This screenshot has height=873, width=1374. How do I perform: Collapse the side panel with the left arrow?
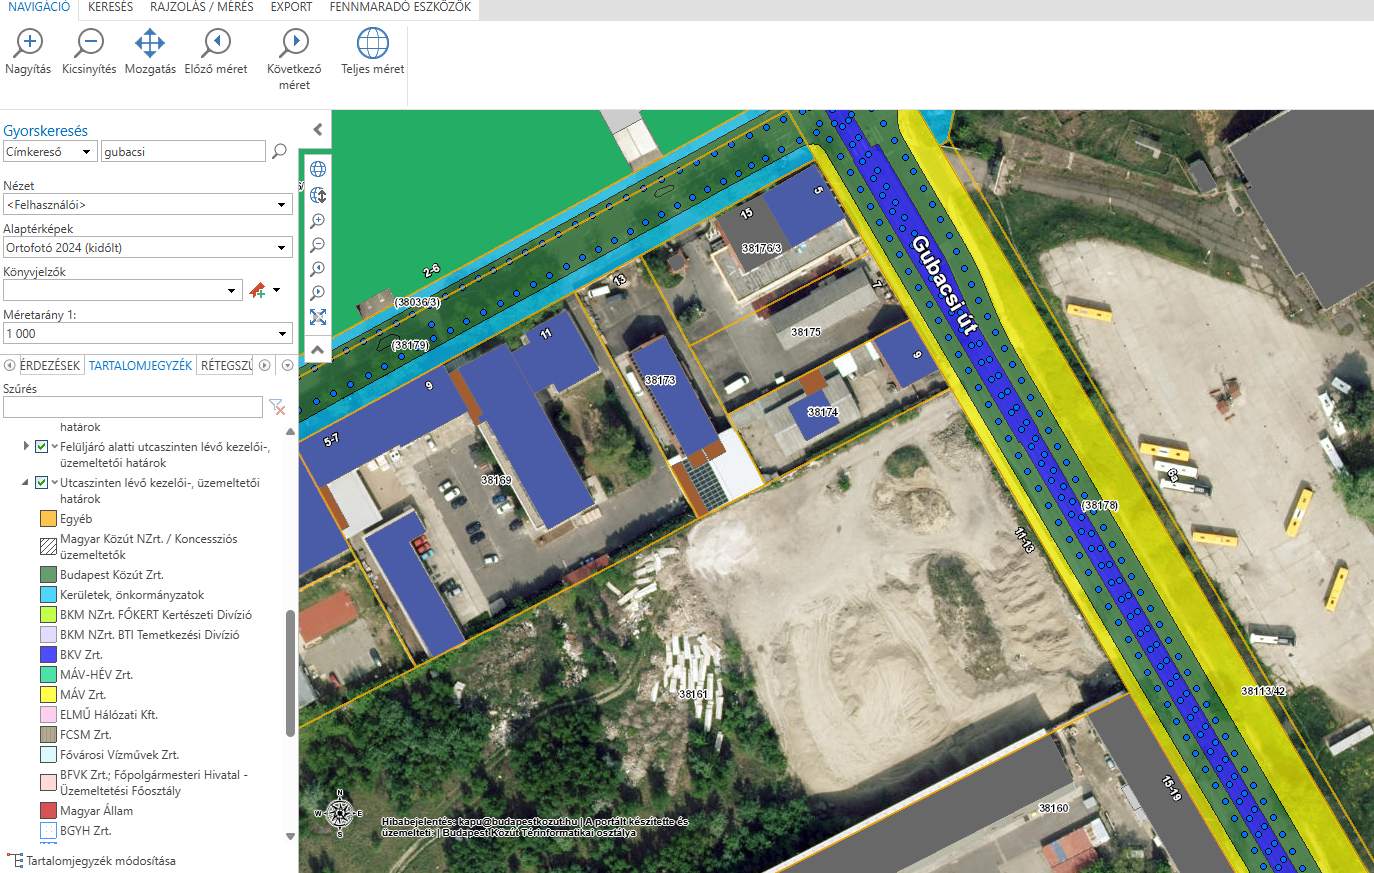click(x=317, y=129)
